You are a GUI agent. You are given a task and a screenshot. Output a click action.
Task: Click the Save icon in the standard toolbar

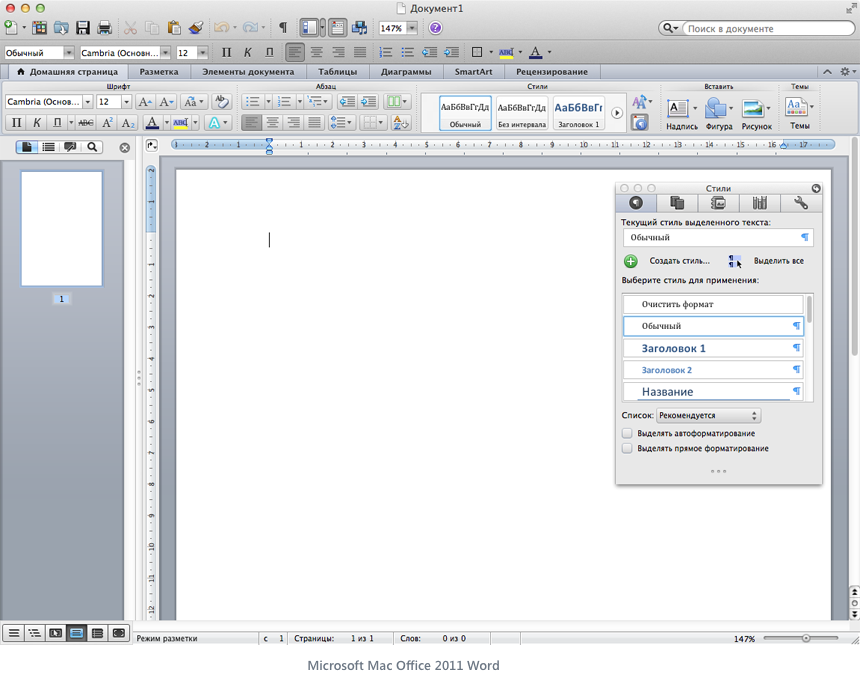83,27
